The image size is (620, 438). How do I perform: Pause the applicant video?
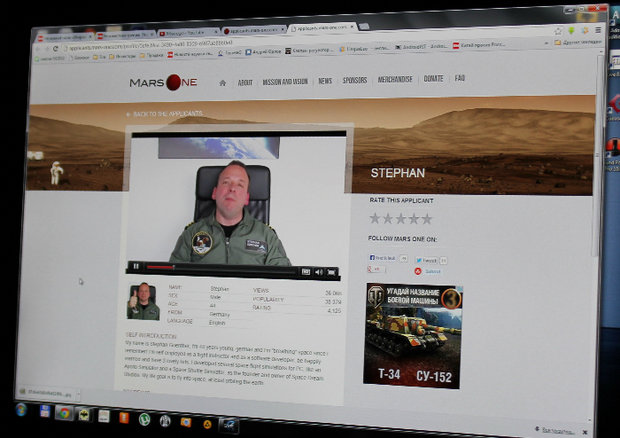[135, 267]
